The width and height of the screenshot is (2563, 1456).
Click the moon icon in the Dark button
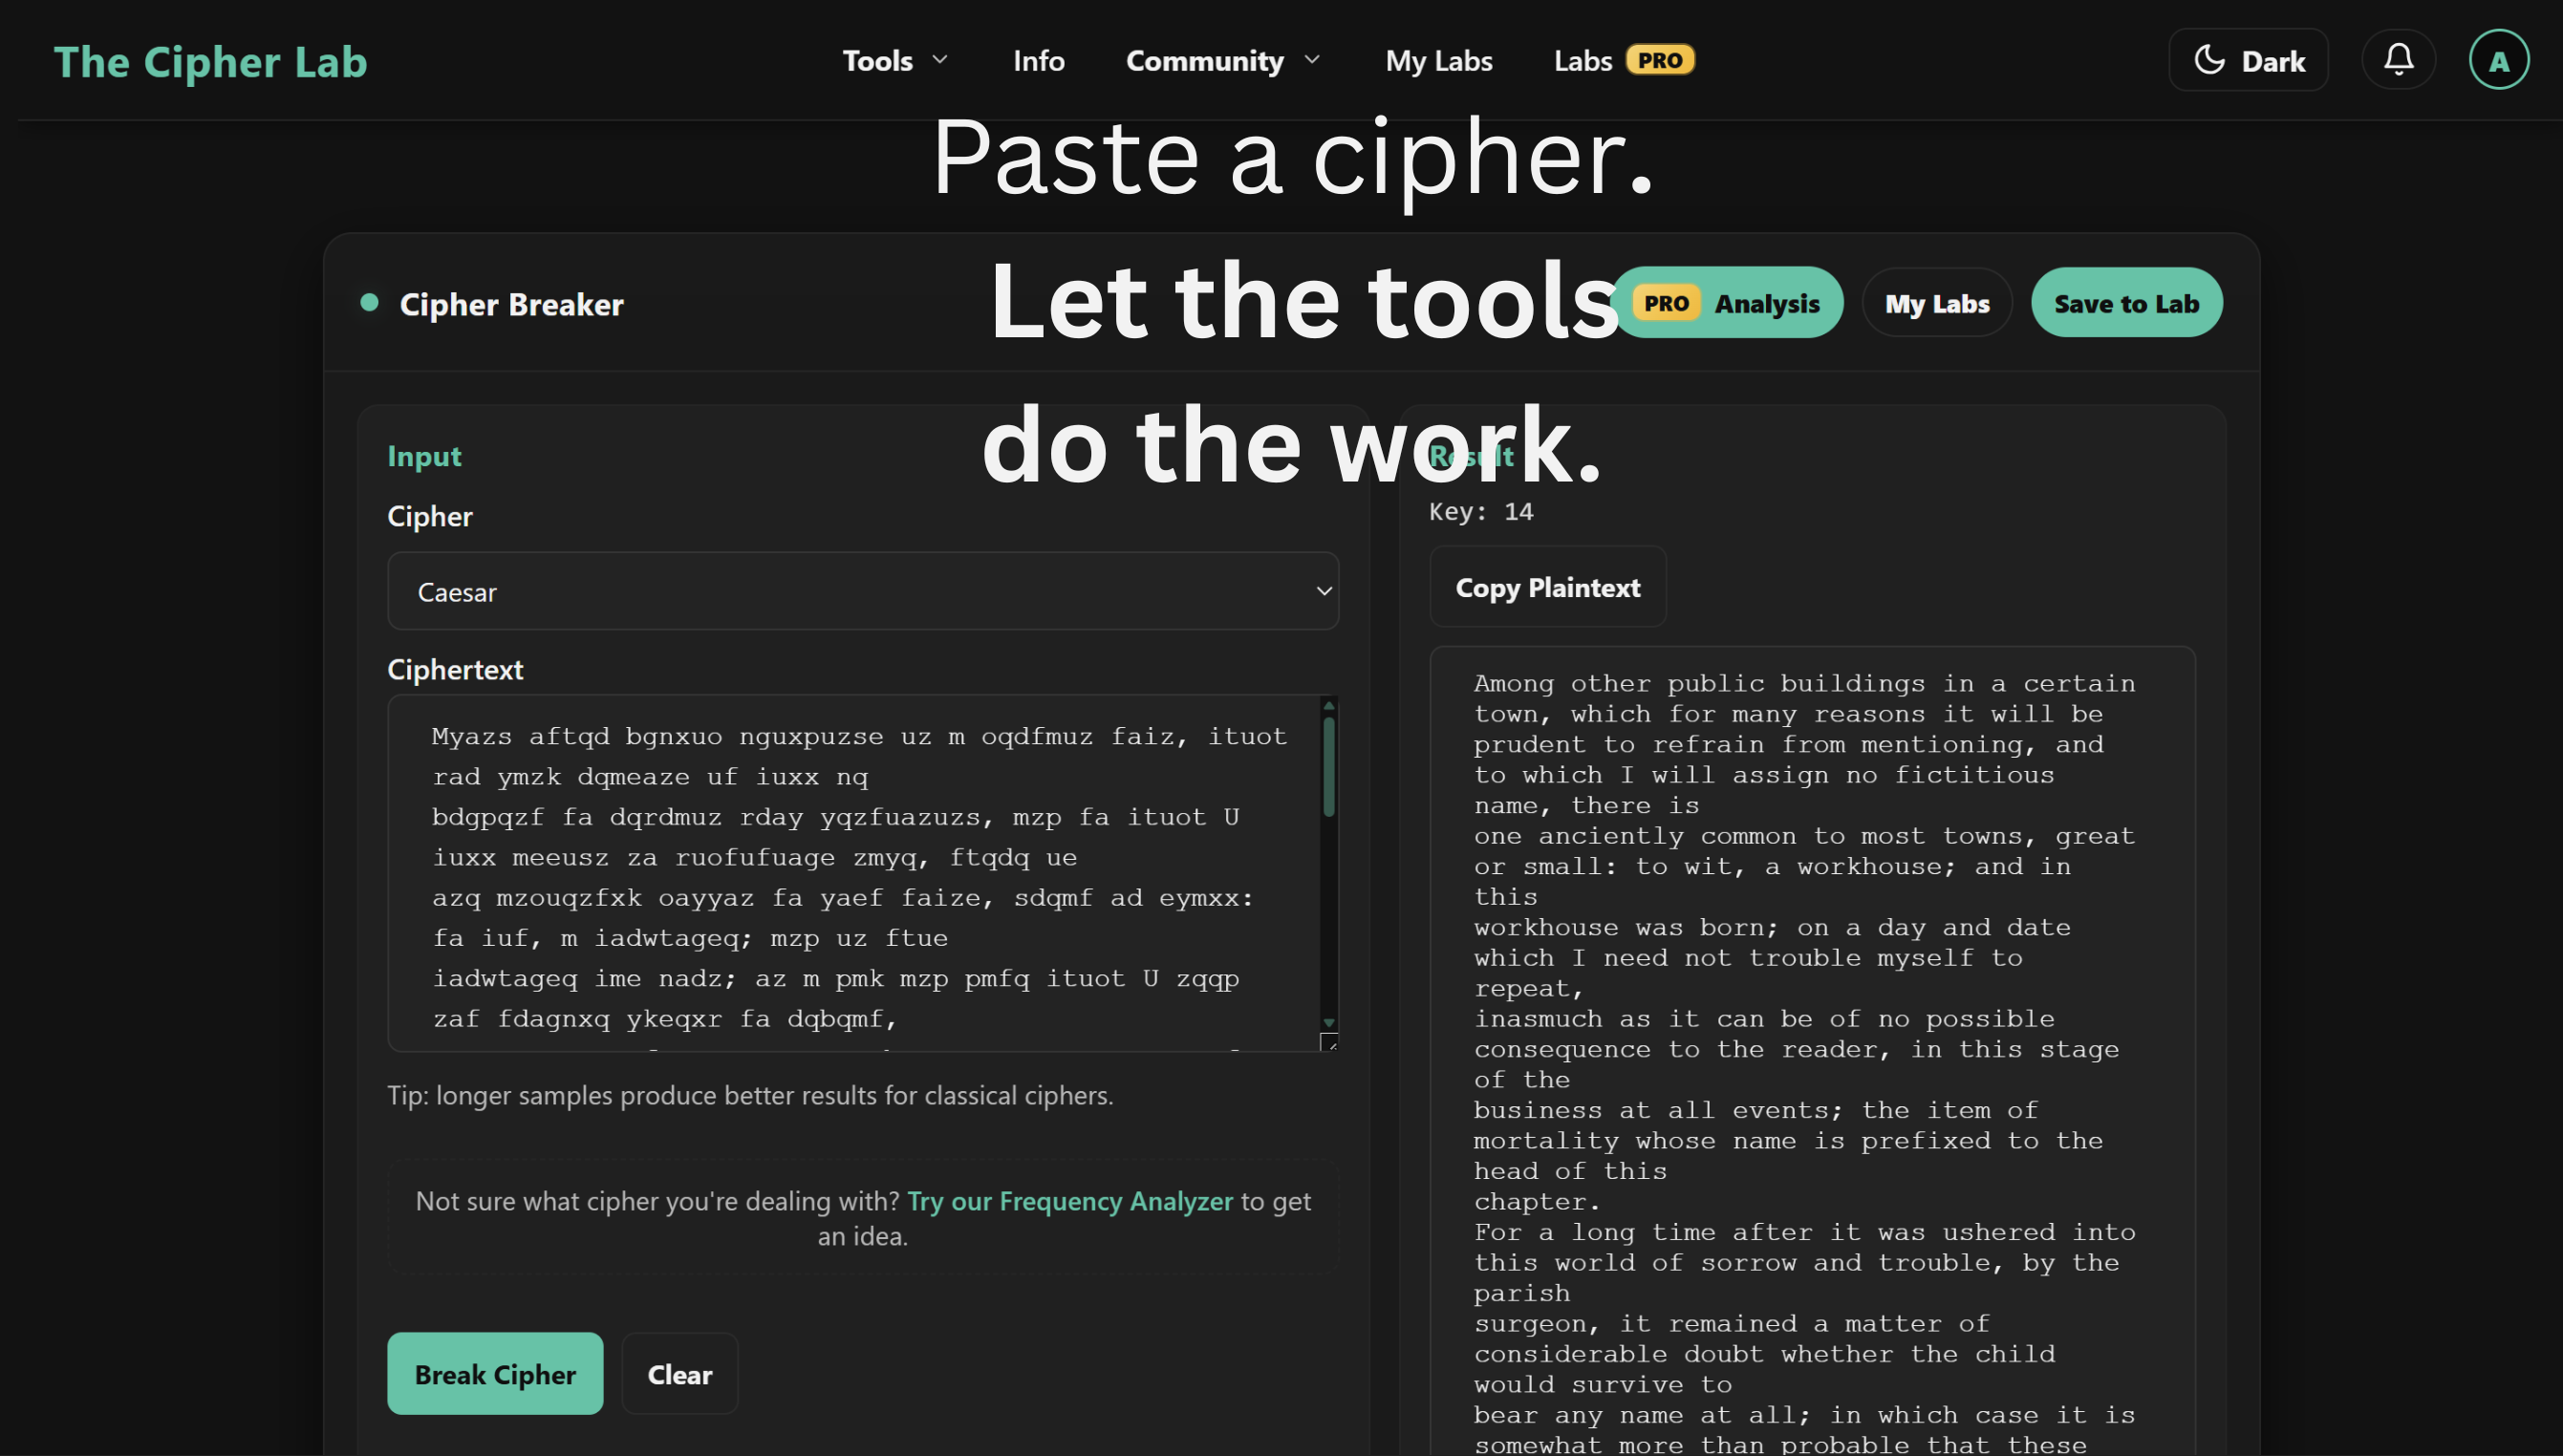coord(2208,59)
